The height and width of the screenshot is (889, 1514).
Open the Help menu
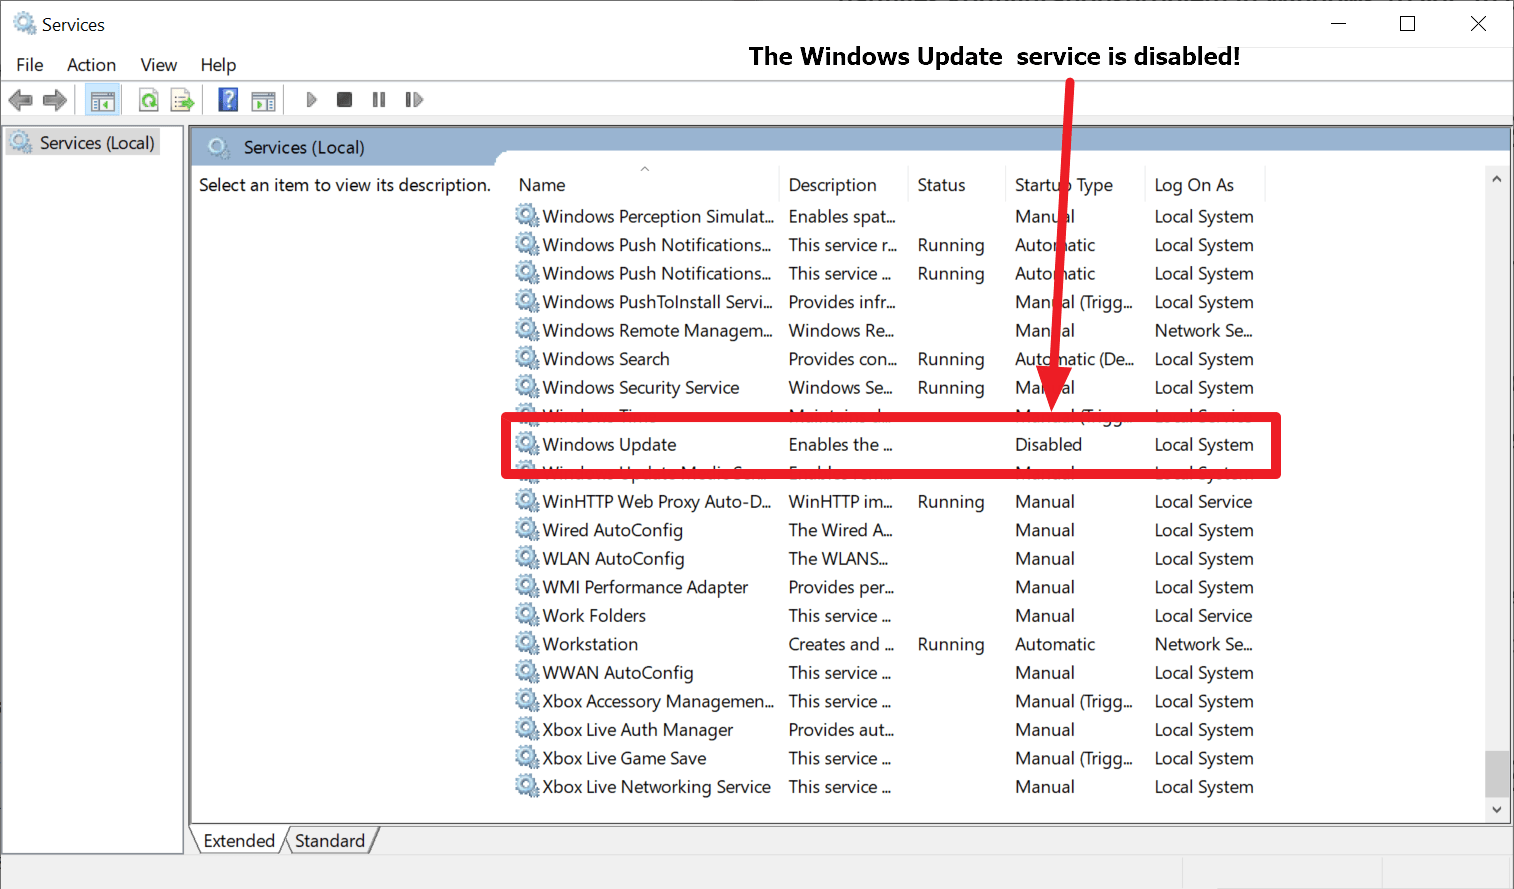[x=218, y=65]
